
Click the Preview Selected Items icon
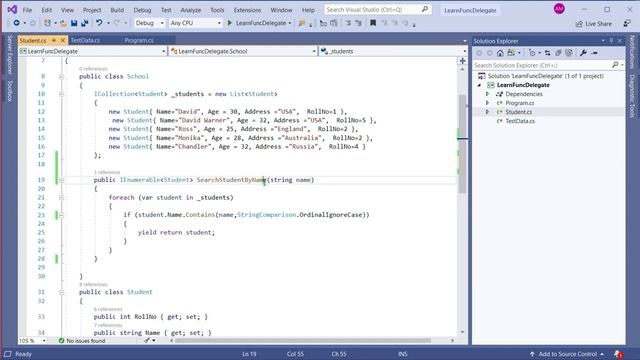(x=594, y=53)
